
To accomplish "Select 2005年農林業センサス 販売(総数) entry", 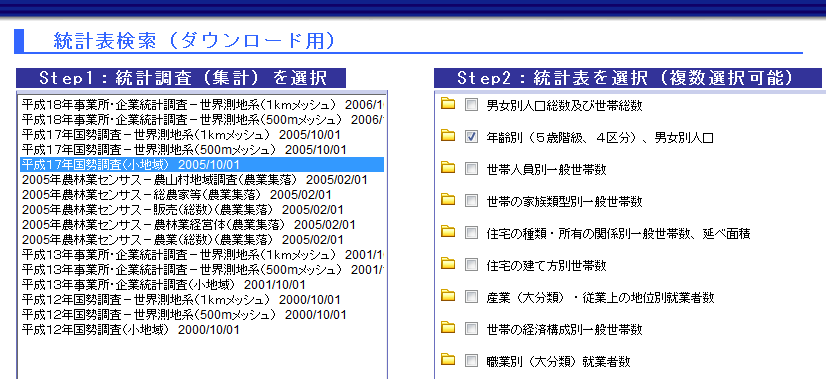I will click(x=202, y=210).
